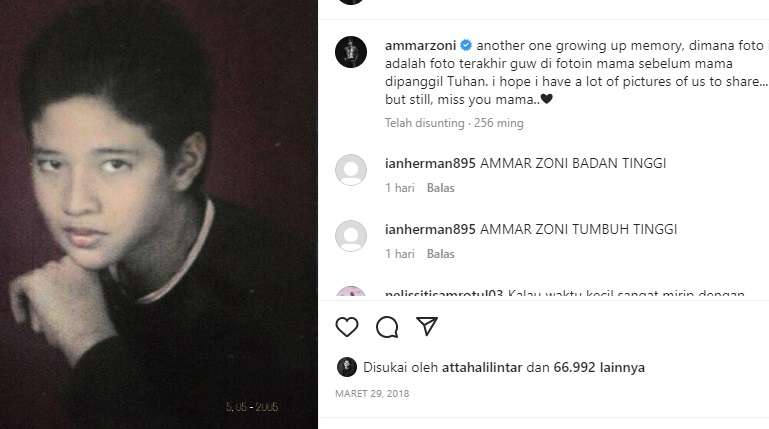Open comments using speech bubble icon
The width and height of the screenshot is (769, 429).
pyautogui.click(x=387, y=327)
